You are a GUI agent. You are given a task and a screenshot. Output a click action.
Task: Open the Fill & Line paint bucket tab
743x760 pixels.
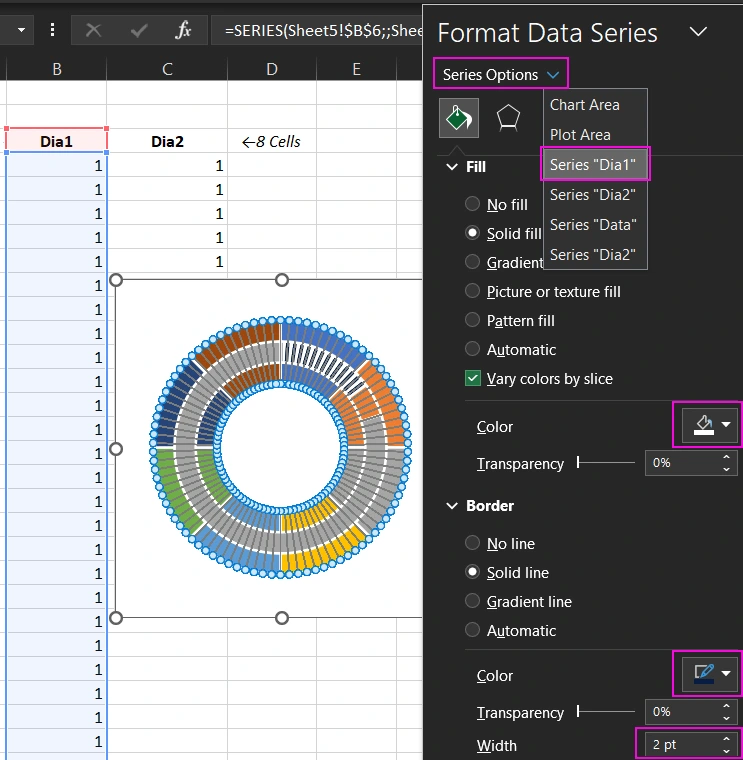459,118
